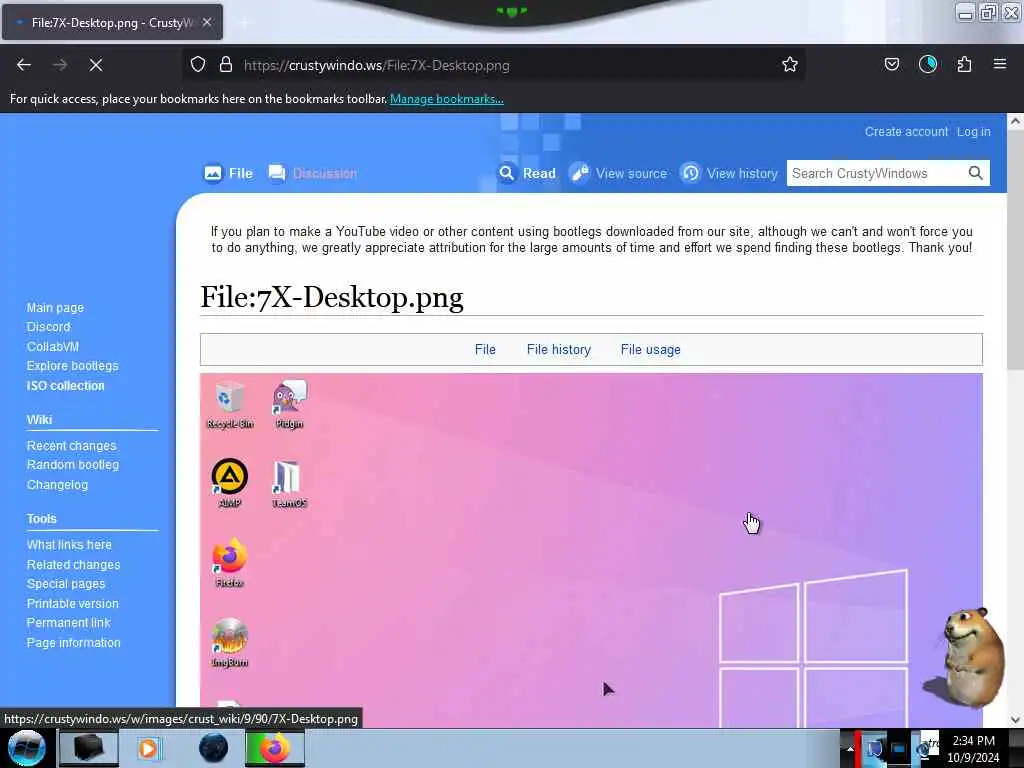Open Special pages link

[x=66, y=584]
